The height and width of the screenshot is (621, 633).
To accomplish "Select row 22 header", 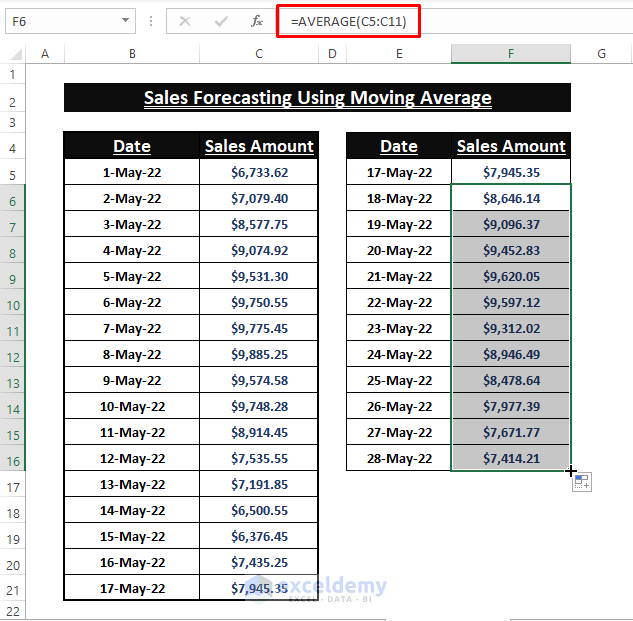I will [13, 611].
